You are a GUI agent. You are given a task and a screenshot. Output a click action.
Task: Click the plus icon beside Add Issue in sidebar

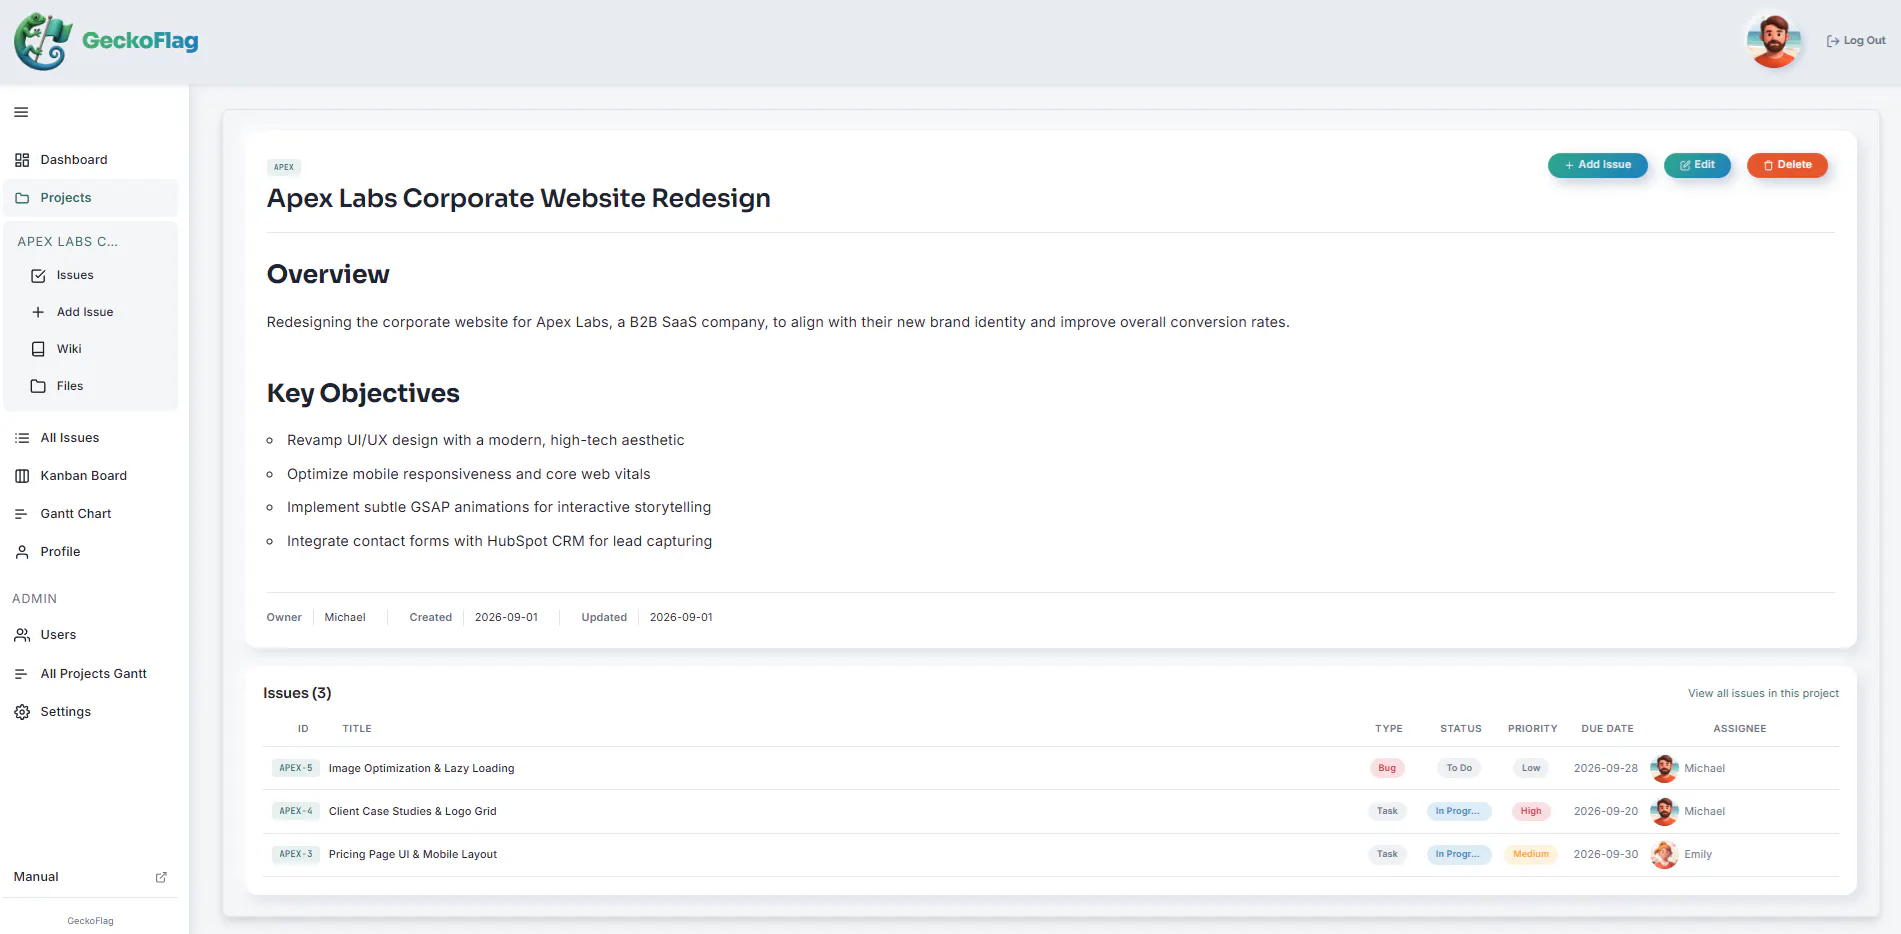(x=38, y=312)
